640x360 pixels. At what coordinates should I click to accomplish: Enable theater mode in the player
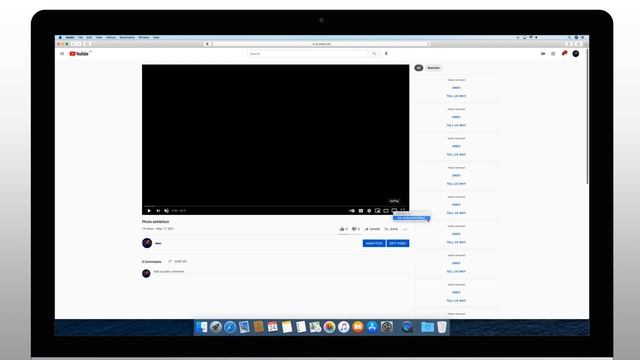tap(386, 211)
